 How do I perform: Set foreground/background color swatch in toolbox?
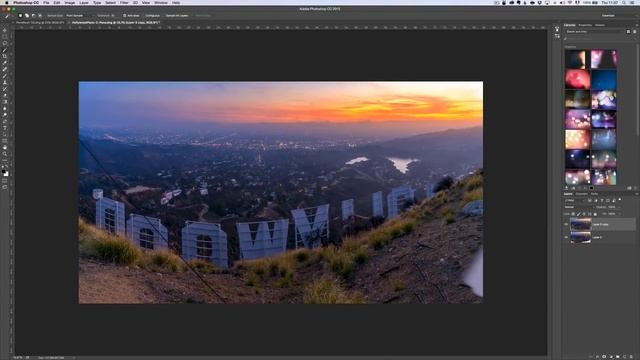pos(5,173)
